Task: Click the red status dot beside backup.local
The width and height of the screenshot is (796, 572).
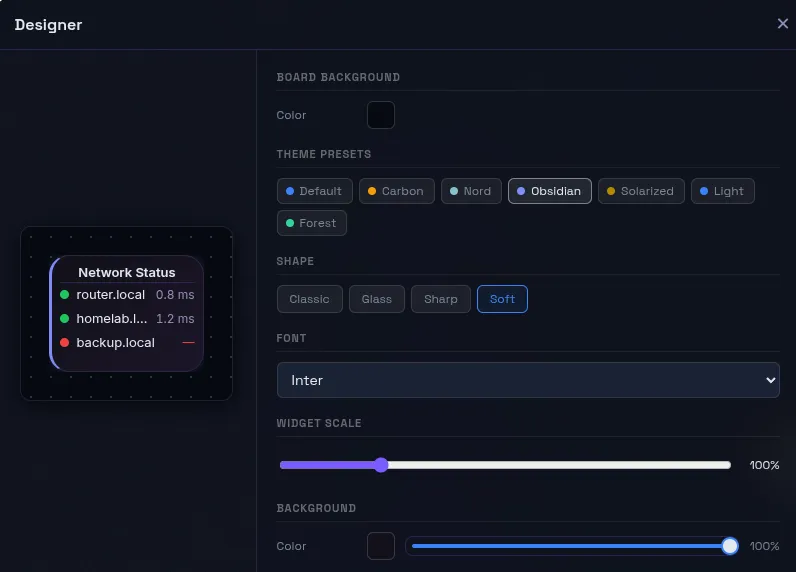Action: [x=64, y=343]
